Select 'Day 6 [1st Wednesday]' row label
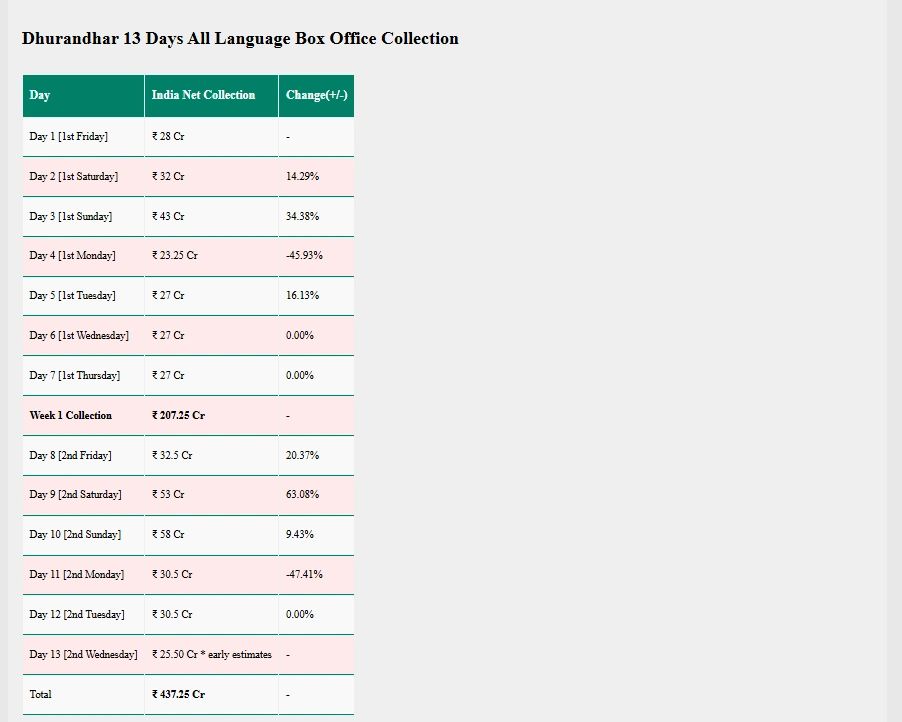 (79, 336)
